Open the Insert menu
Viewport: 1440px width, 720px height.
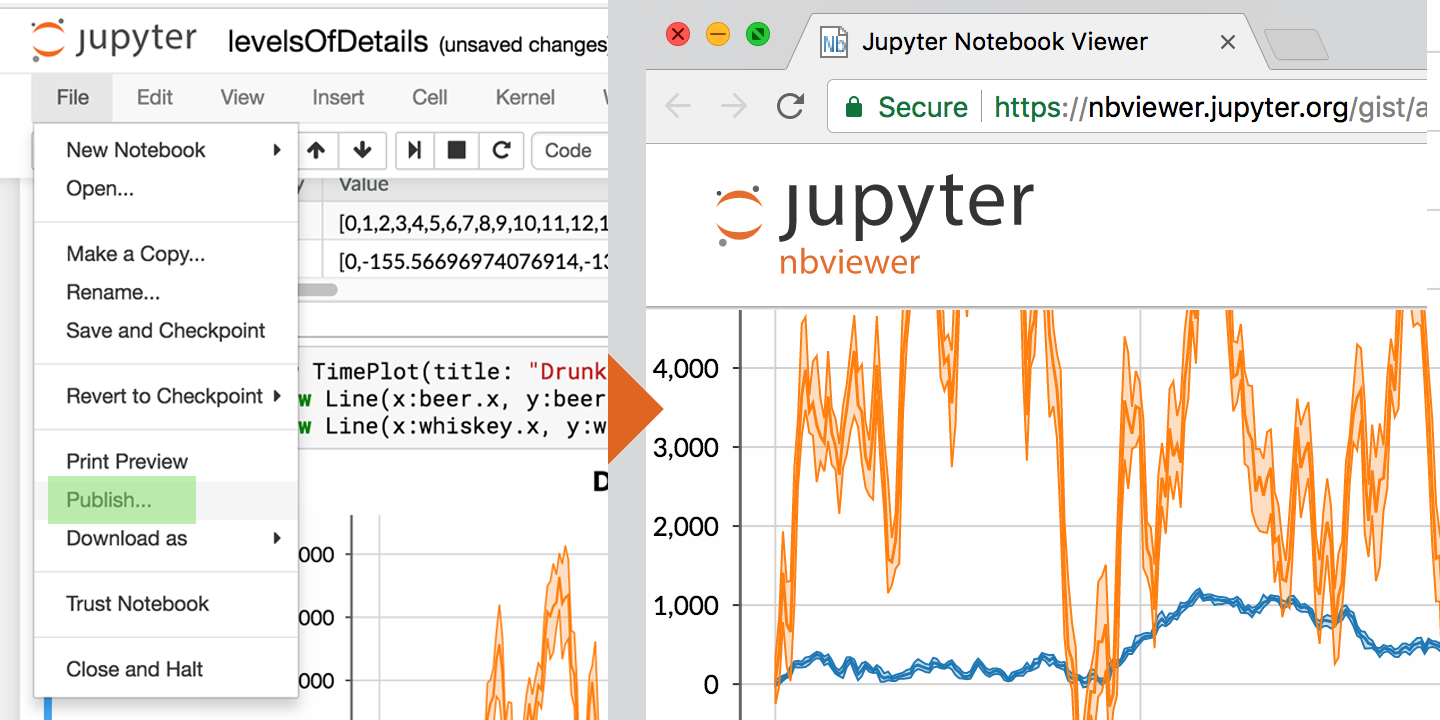[x=338, y=97]
